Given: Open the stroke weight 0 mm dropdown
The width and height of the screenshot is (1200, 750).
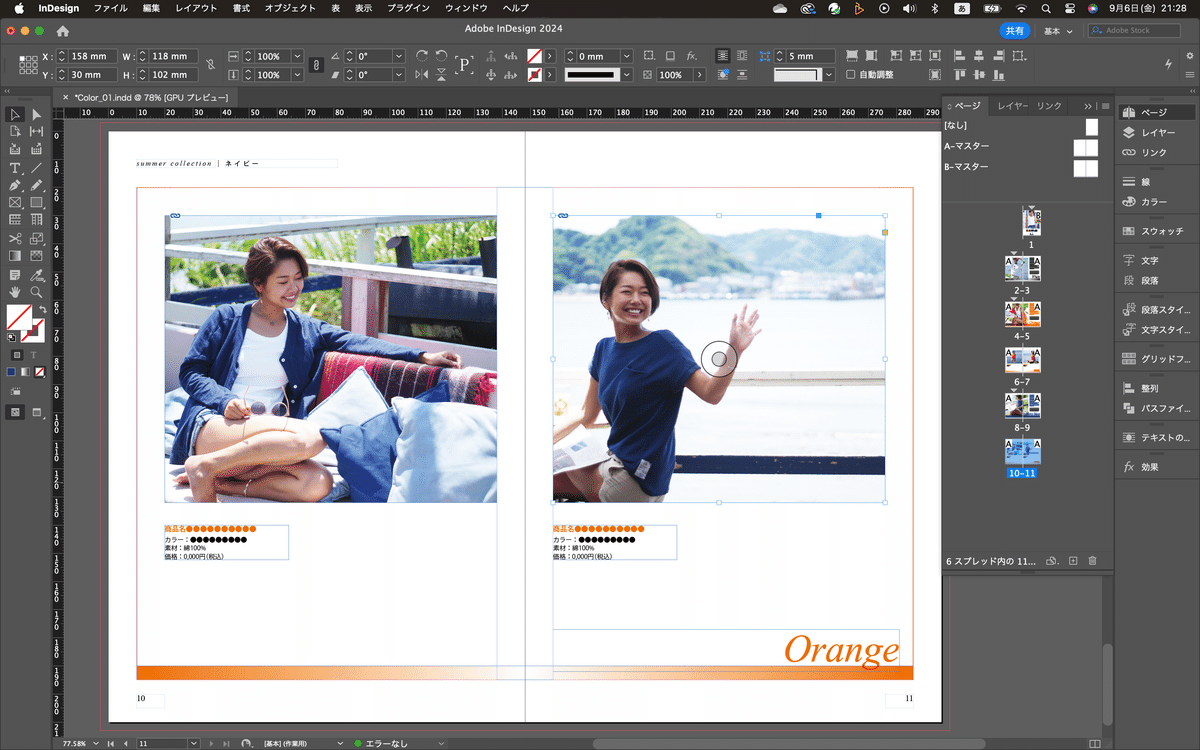Looking at the screenshot, I should click(x=627, y=57).
